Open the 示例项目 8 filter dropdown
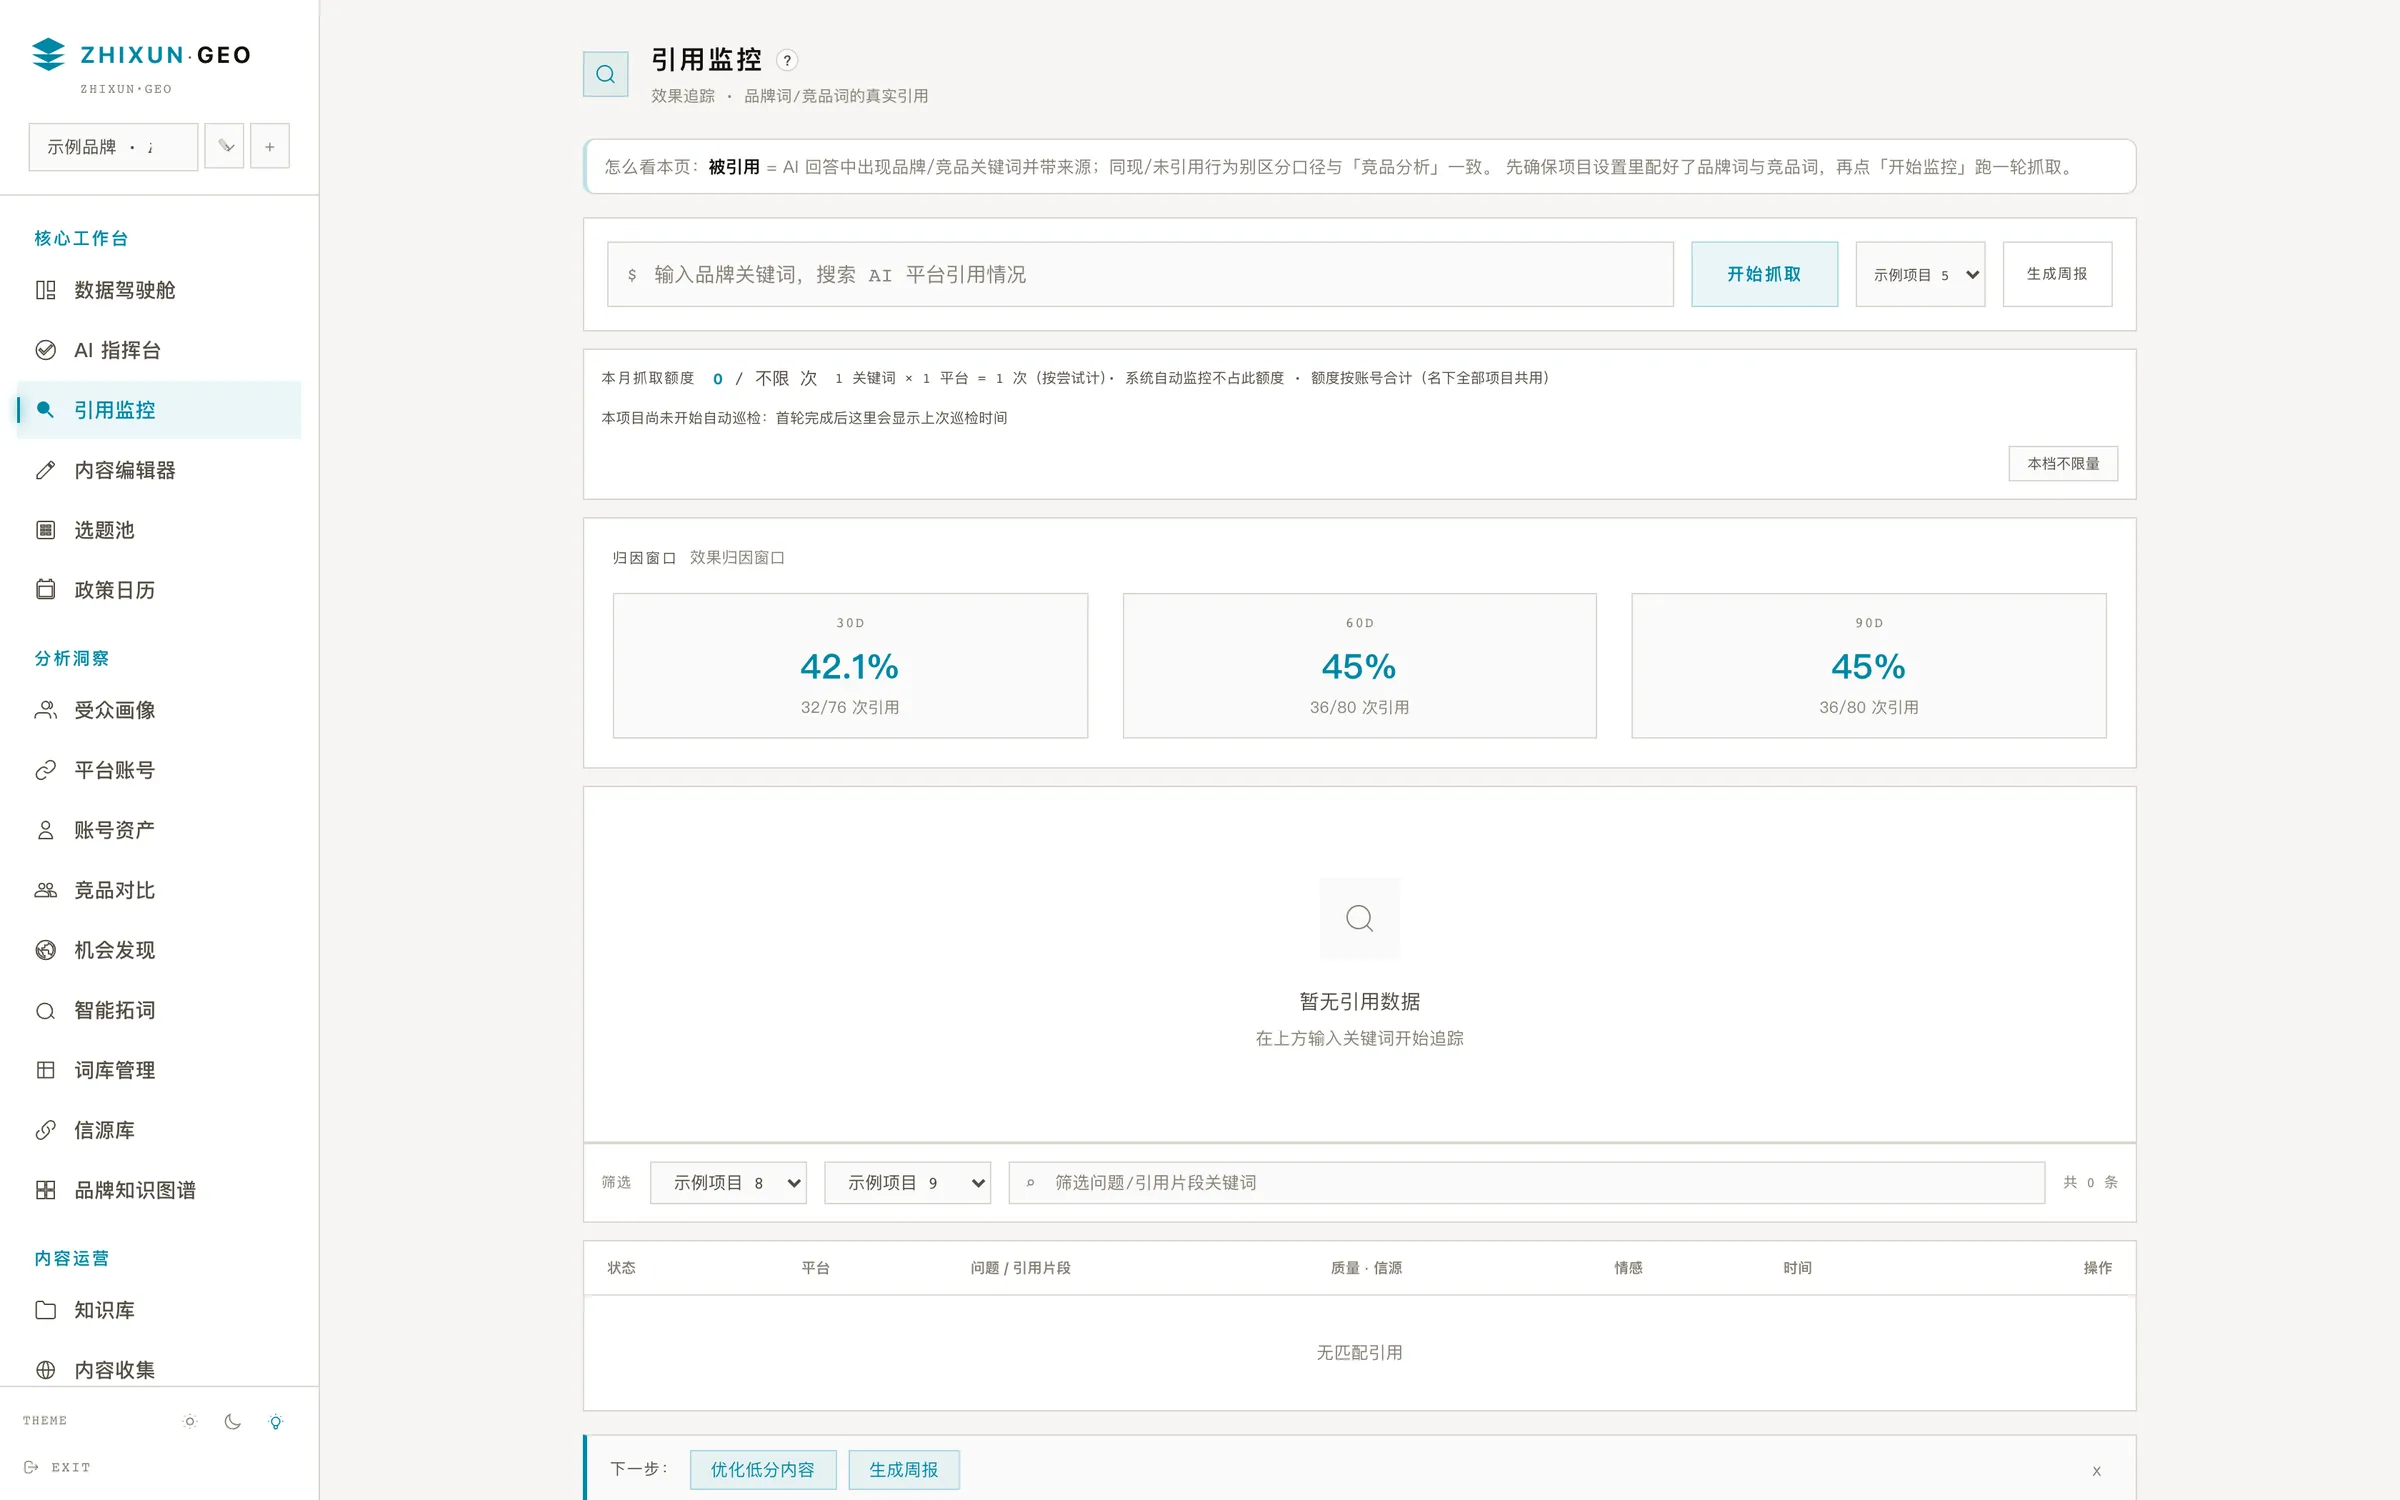 tap(728, 1182)
